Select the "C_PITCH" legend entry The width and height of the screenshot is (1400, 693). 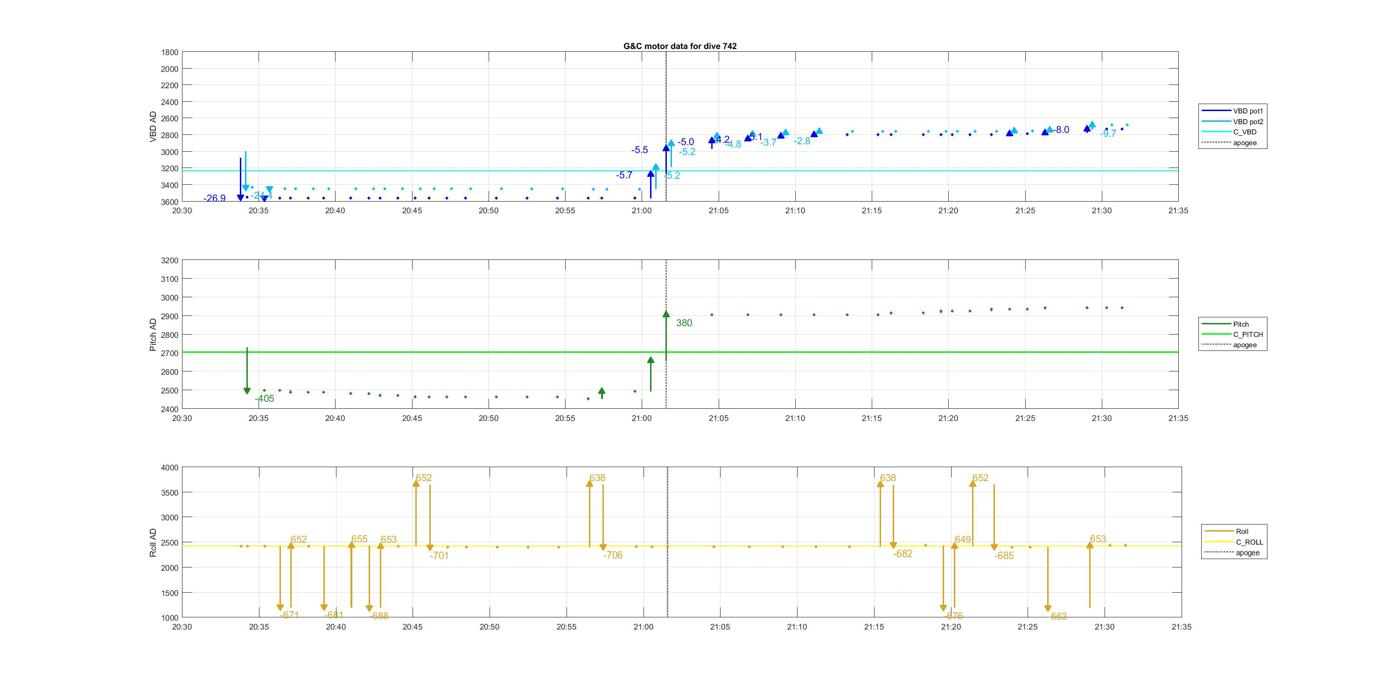(x=1247, y=334)
